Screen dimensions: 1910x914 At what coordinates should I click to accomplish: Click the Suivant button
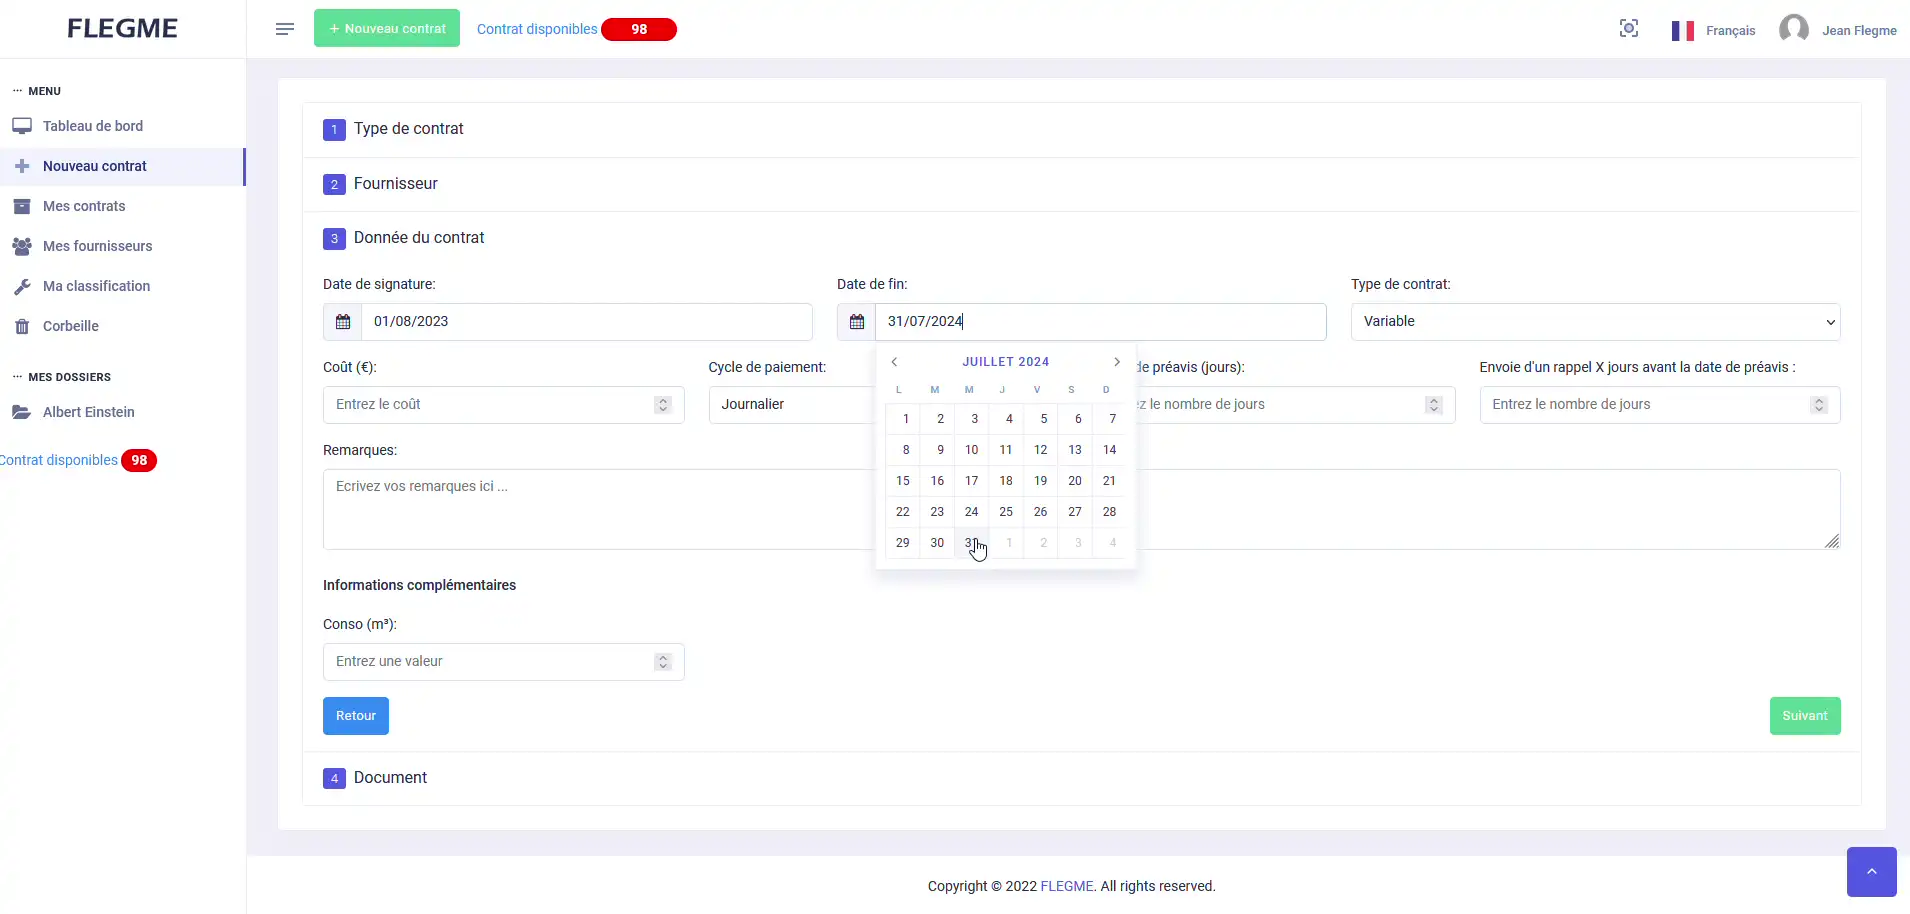1804,716
